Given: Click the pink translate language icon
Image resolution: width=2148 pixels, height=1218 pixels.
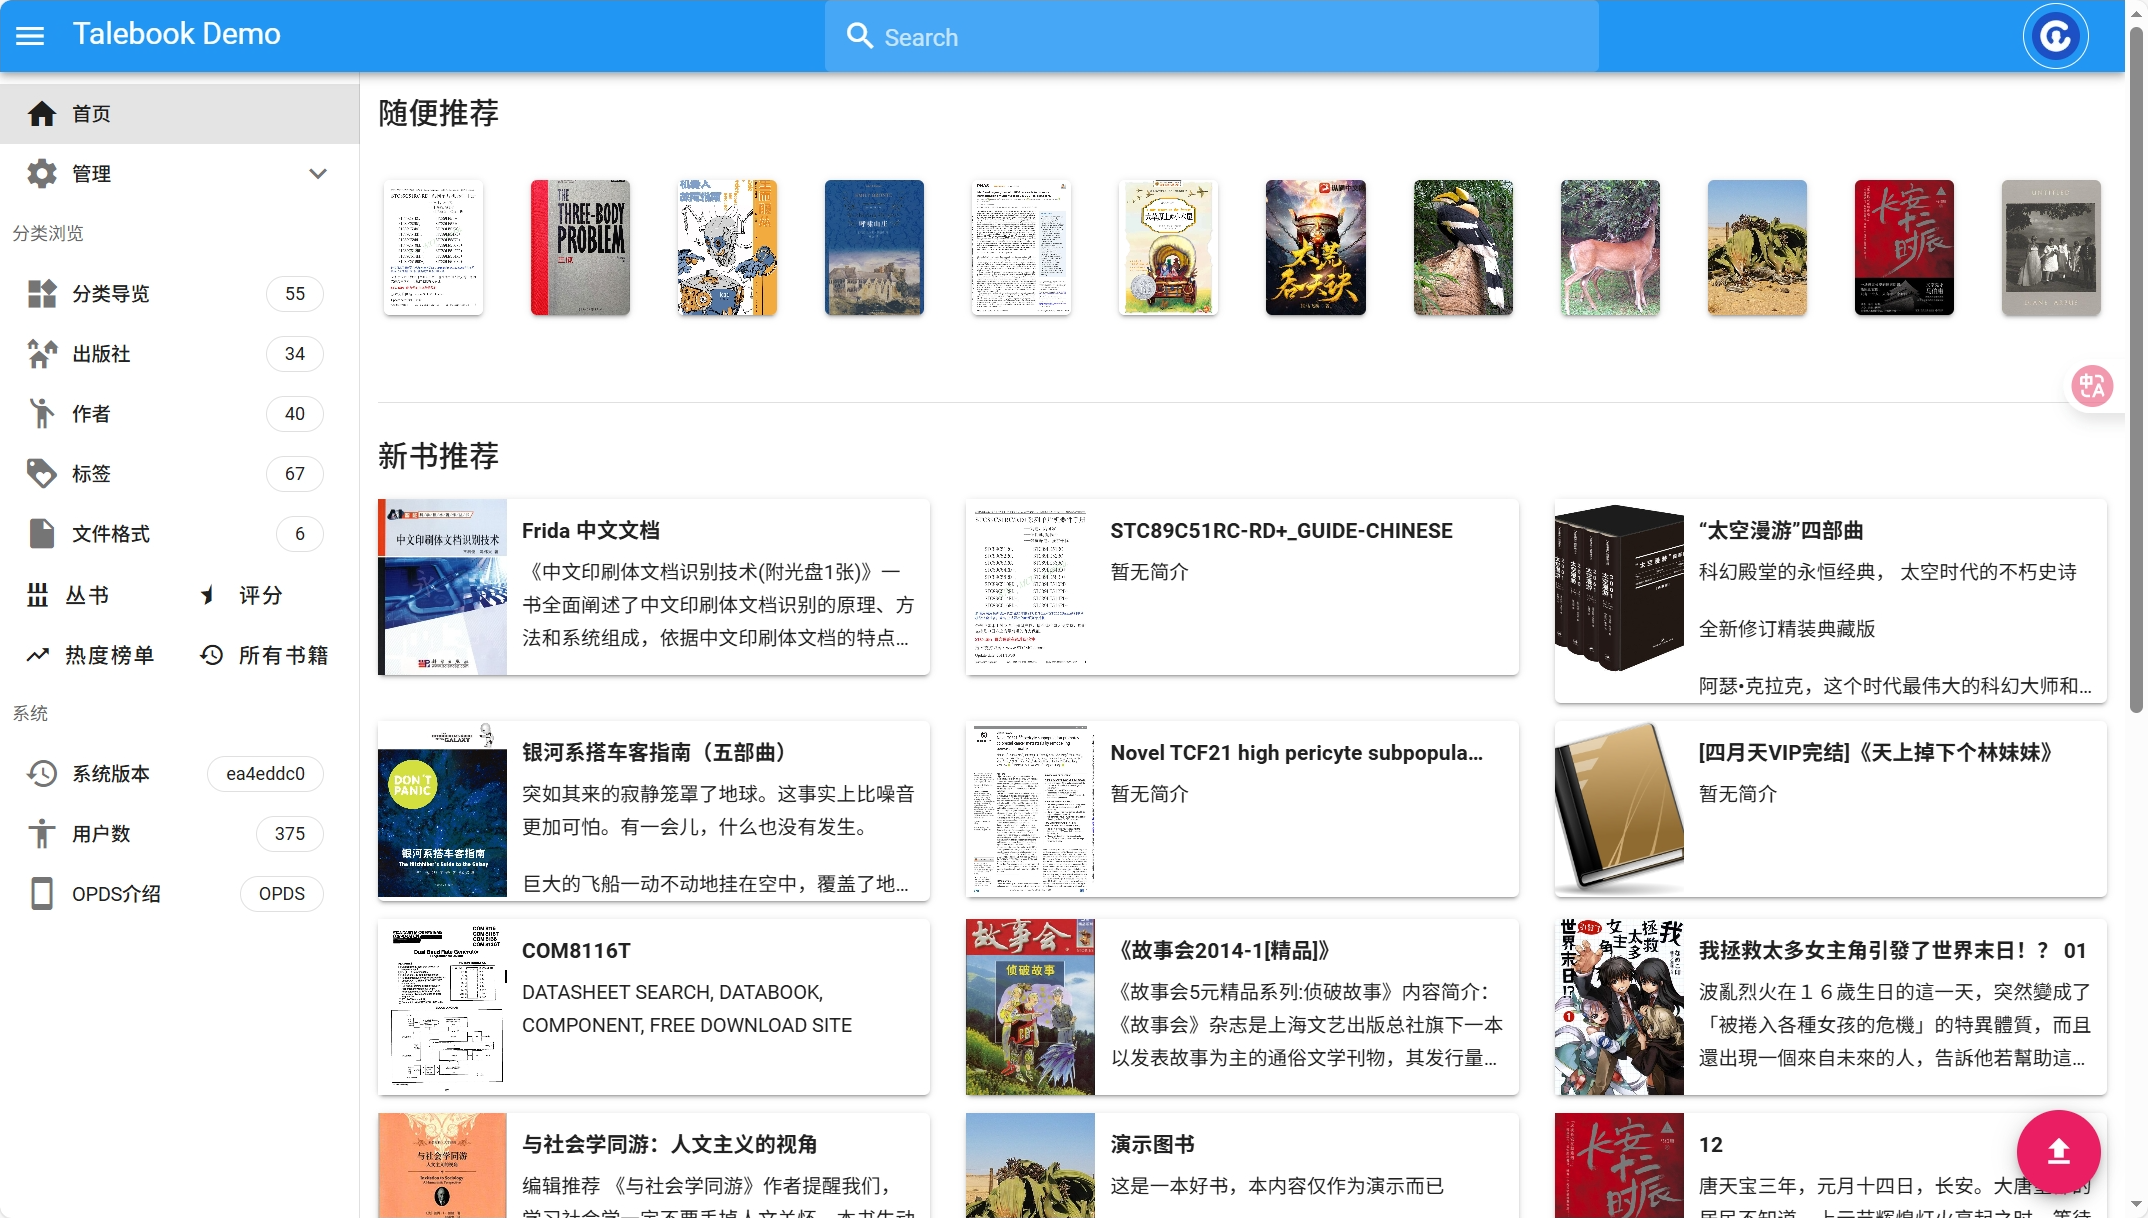Looking at the screenshot, I should [2092, 386].
